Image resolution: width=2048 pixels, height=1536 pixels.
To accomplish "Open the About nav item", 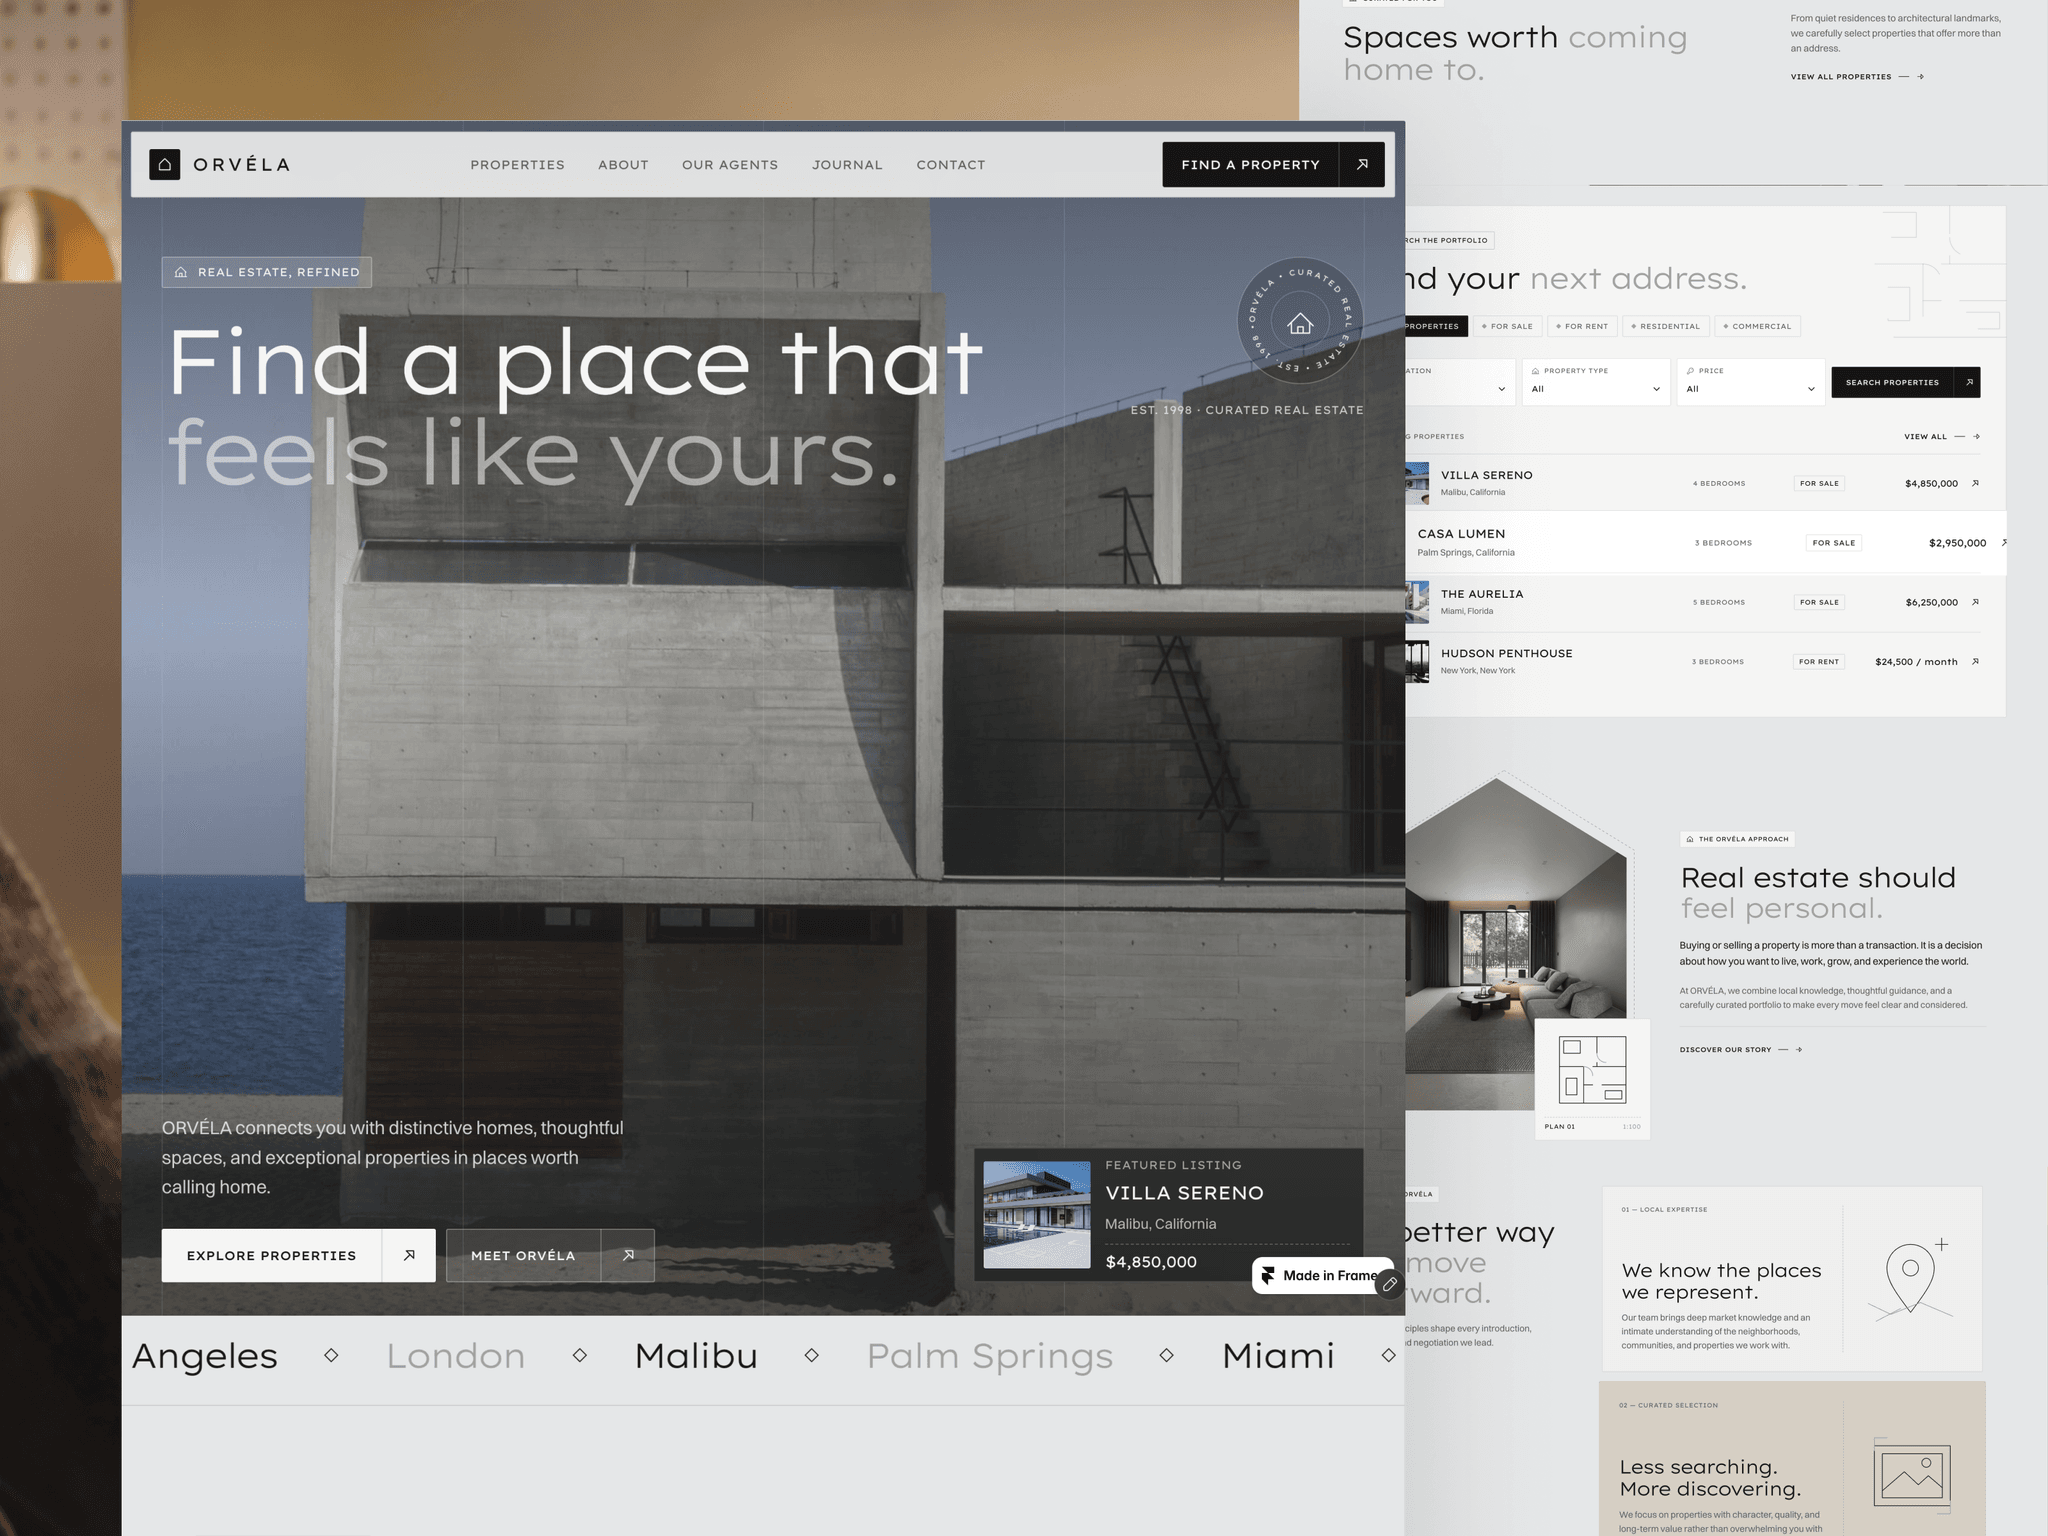I will click(x=623, y=165).
